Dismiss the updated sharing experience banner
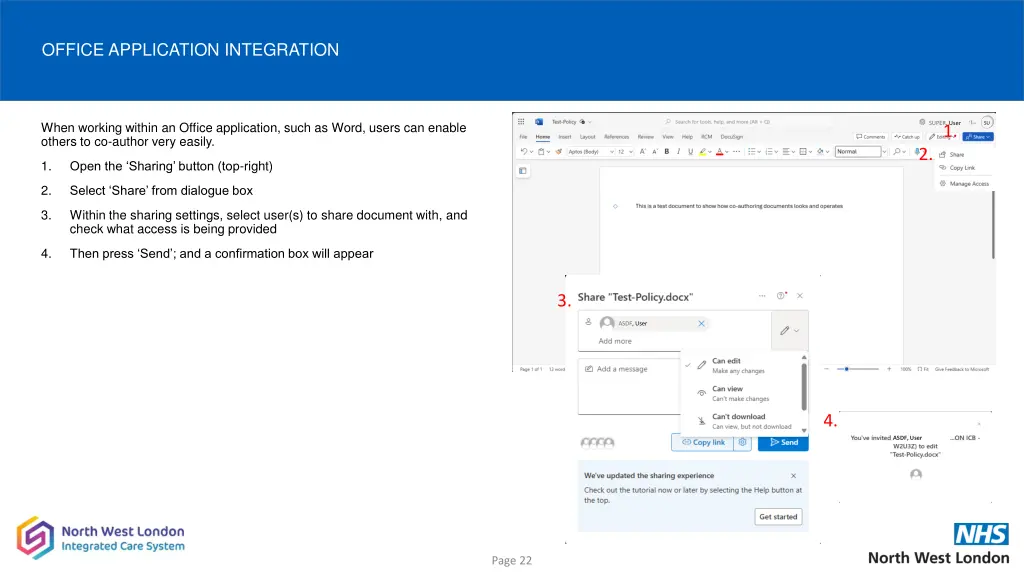This screenshot has width=1024, height=576. click(x=793, y=476)
